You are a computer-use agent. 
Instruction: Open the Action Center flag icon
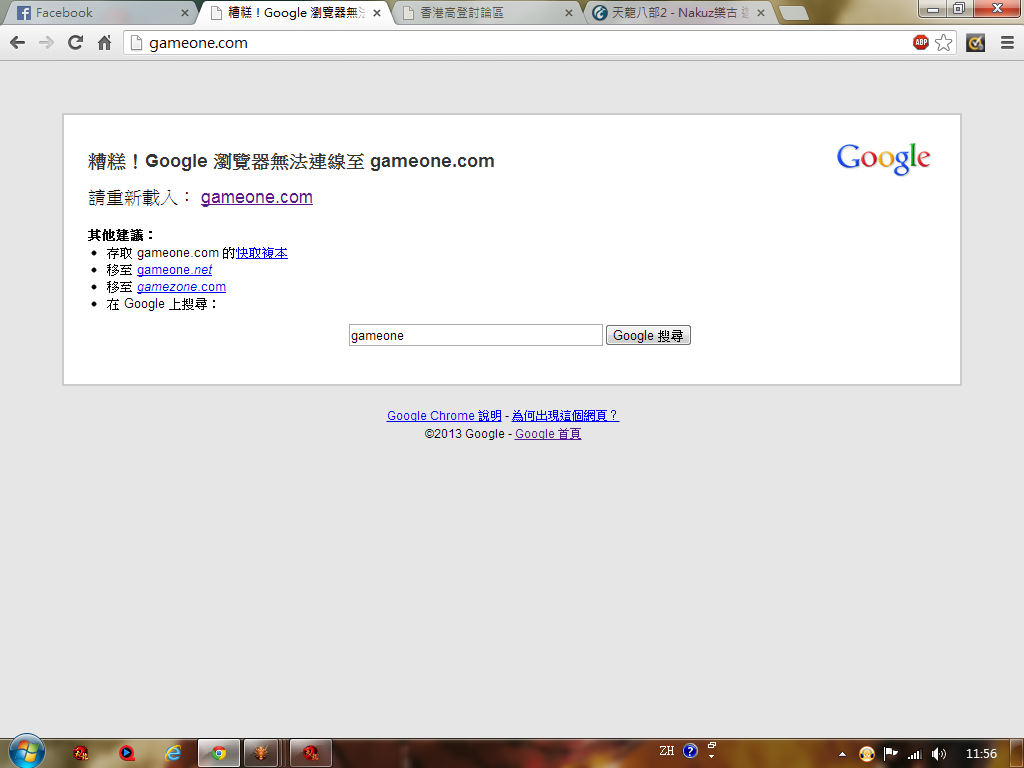[x=891, y=754]
